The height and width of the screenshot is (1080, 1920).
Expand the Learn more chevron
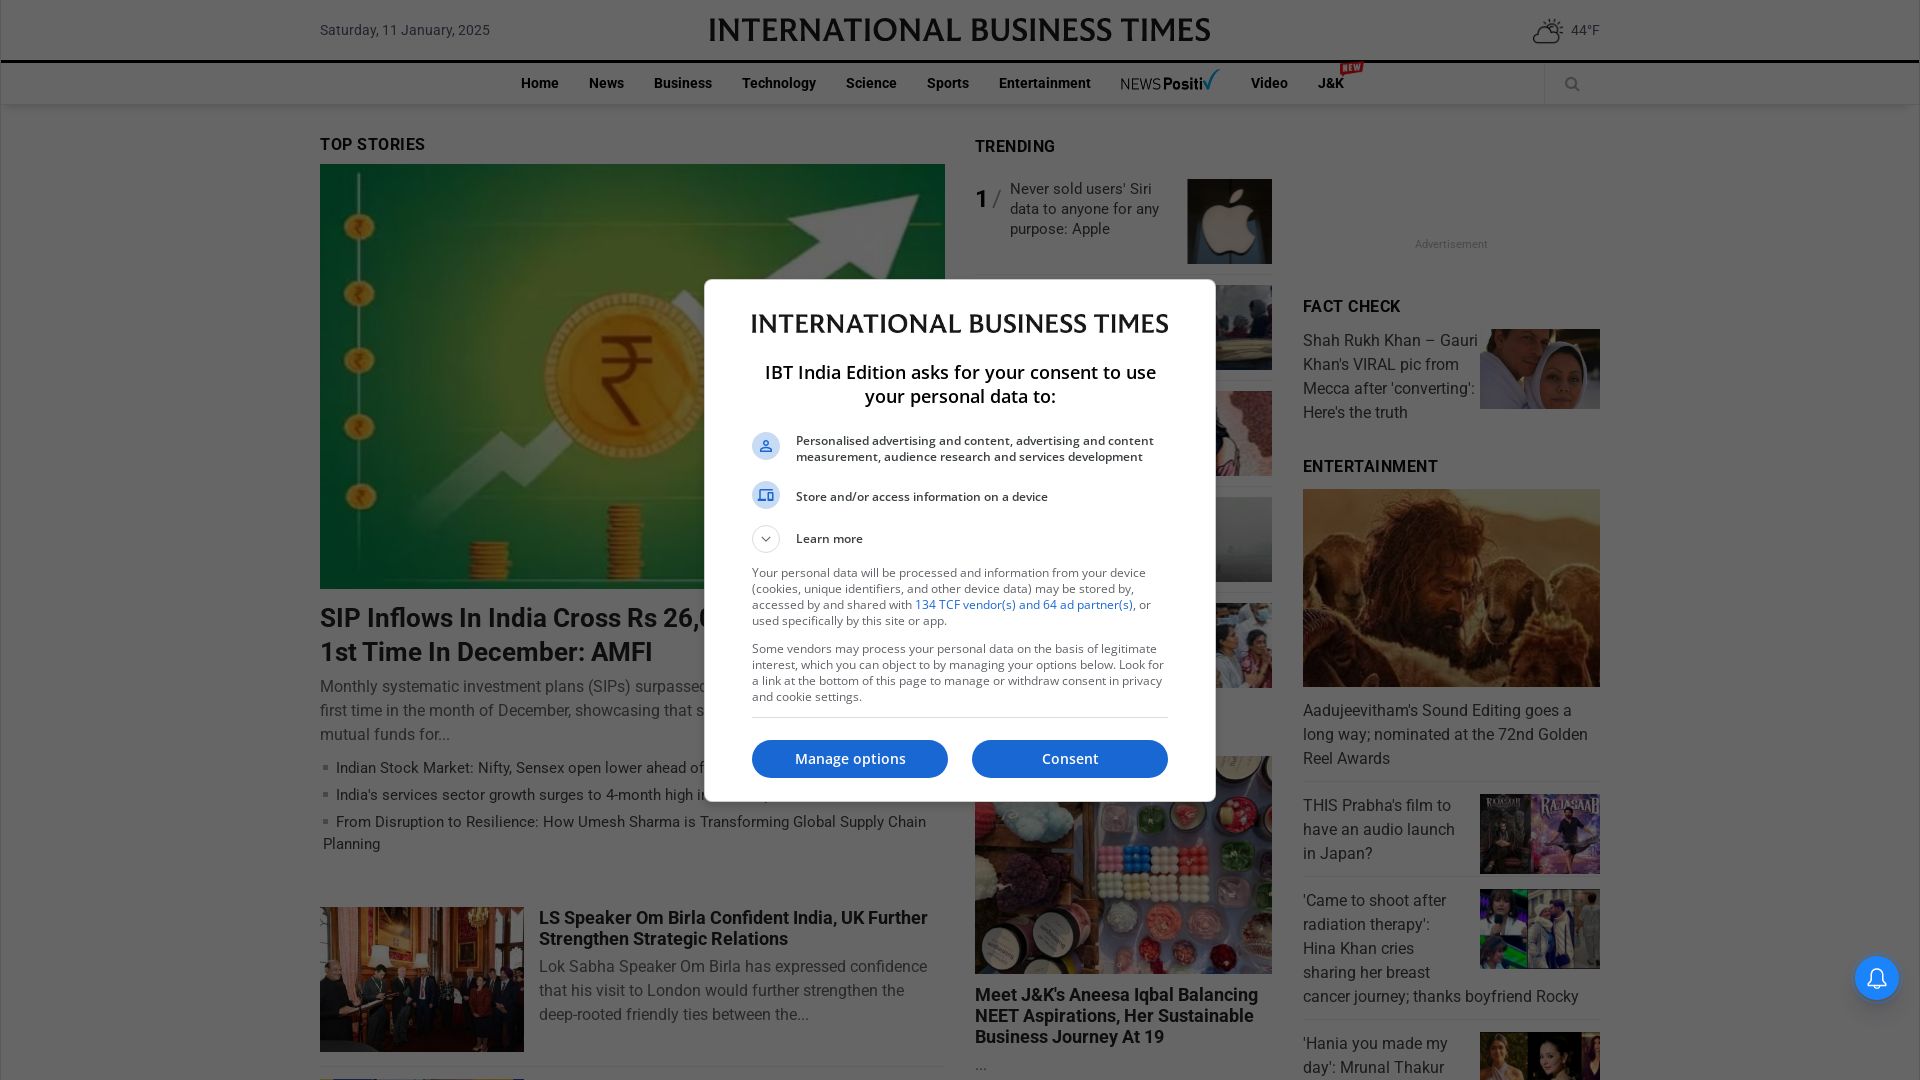click(x=766, y=539)
